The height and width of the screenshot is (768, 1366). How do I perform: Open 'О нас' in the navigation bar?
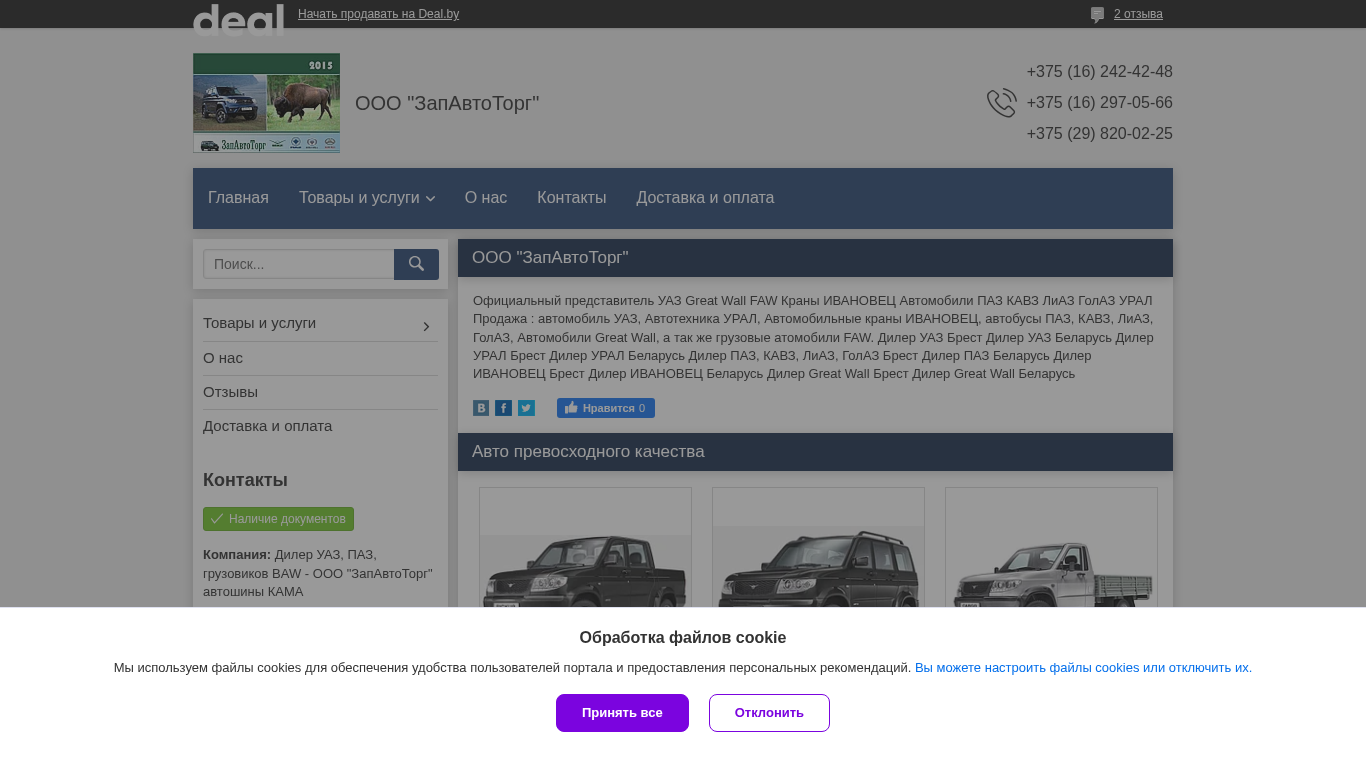pos(486,198)
